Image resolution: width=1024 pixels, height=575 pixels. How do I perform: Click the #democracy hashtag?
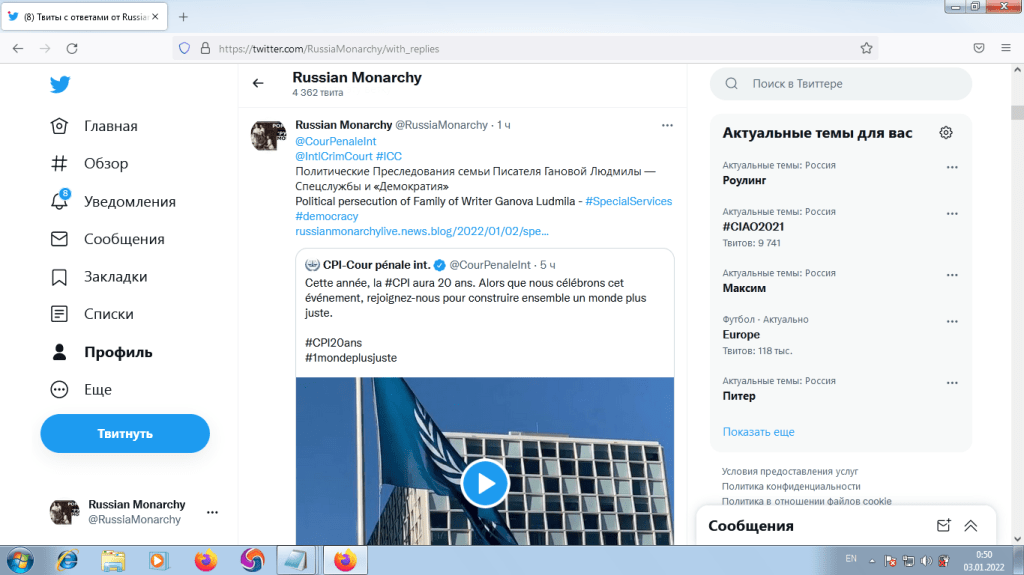tap(327, 216)
